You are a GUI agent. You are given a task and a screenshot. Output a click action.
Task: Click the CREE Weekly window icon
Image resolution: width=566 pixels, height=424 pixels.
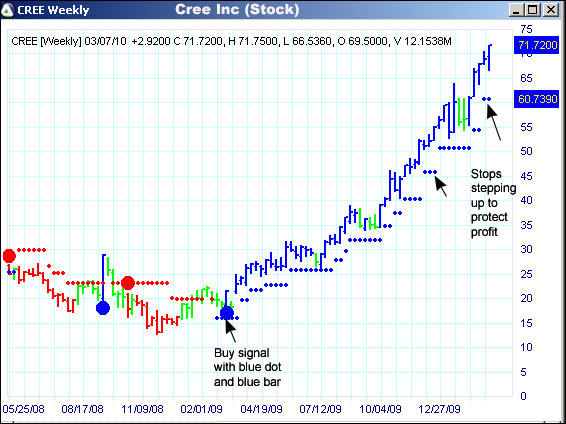8,10
